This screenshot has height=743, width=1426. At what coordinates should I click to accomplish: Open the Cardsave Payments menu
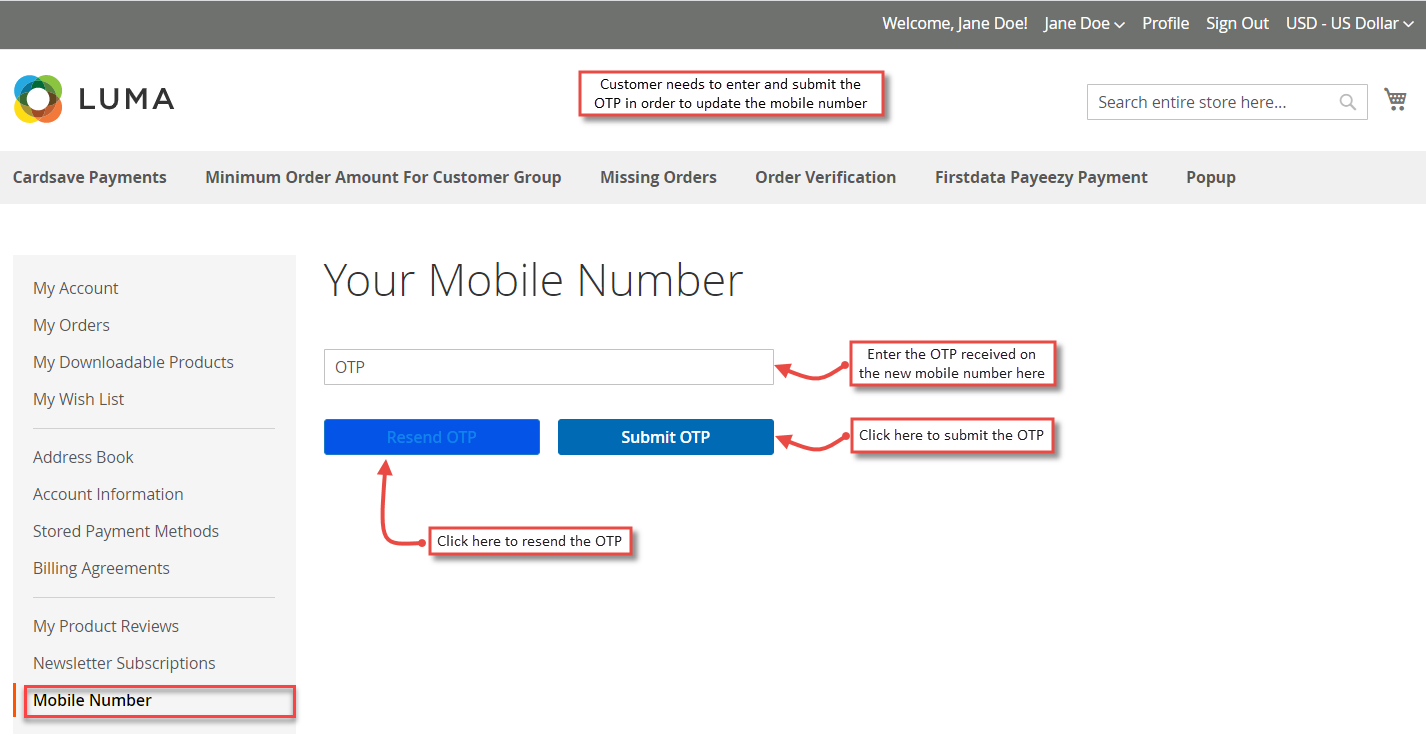89,177
